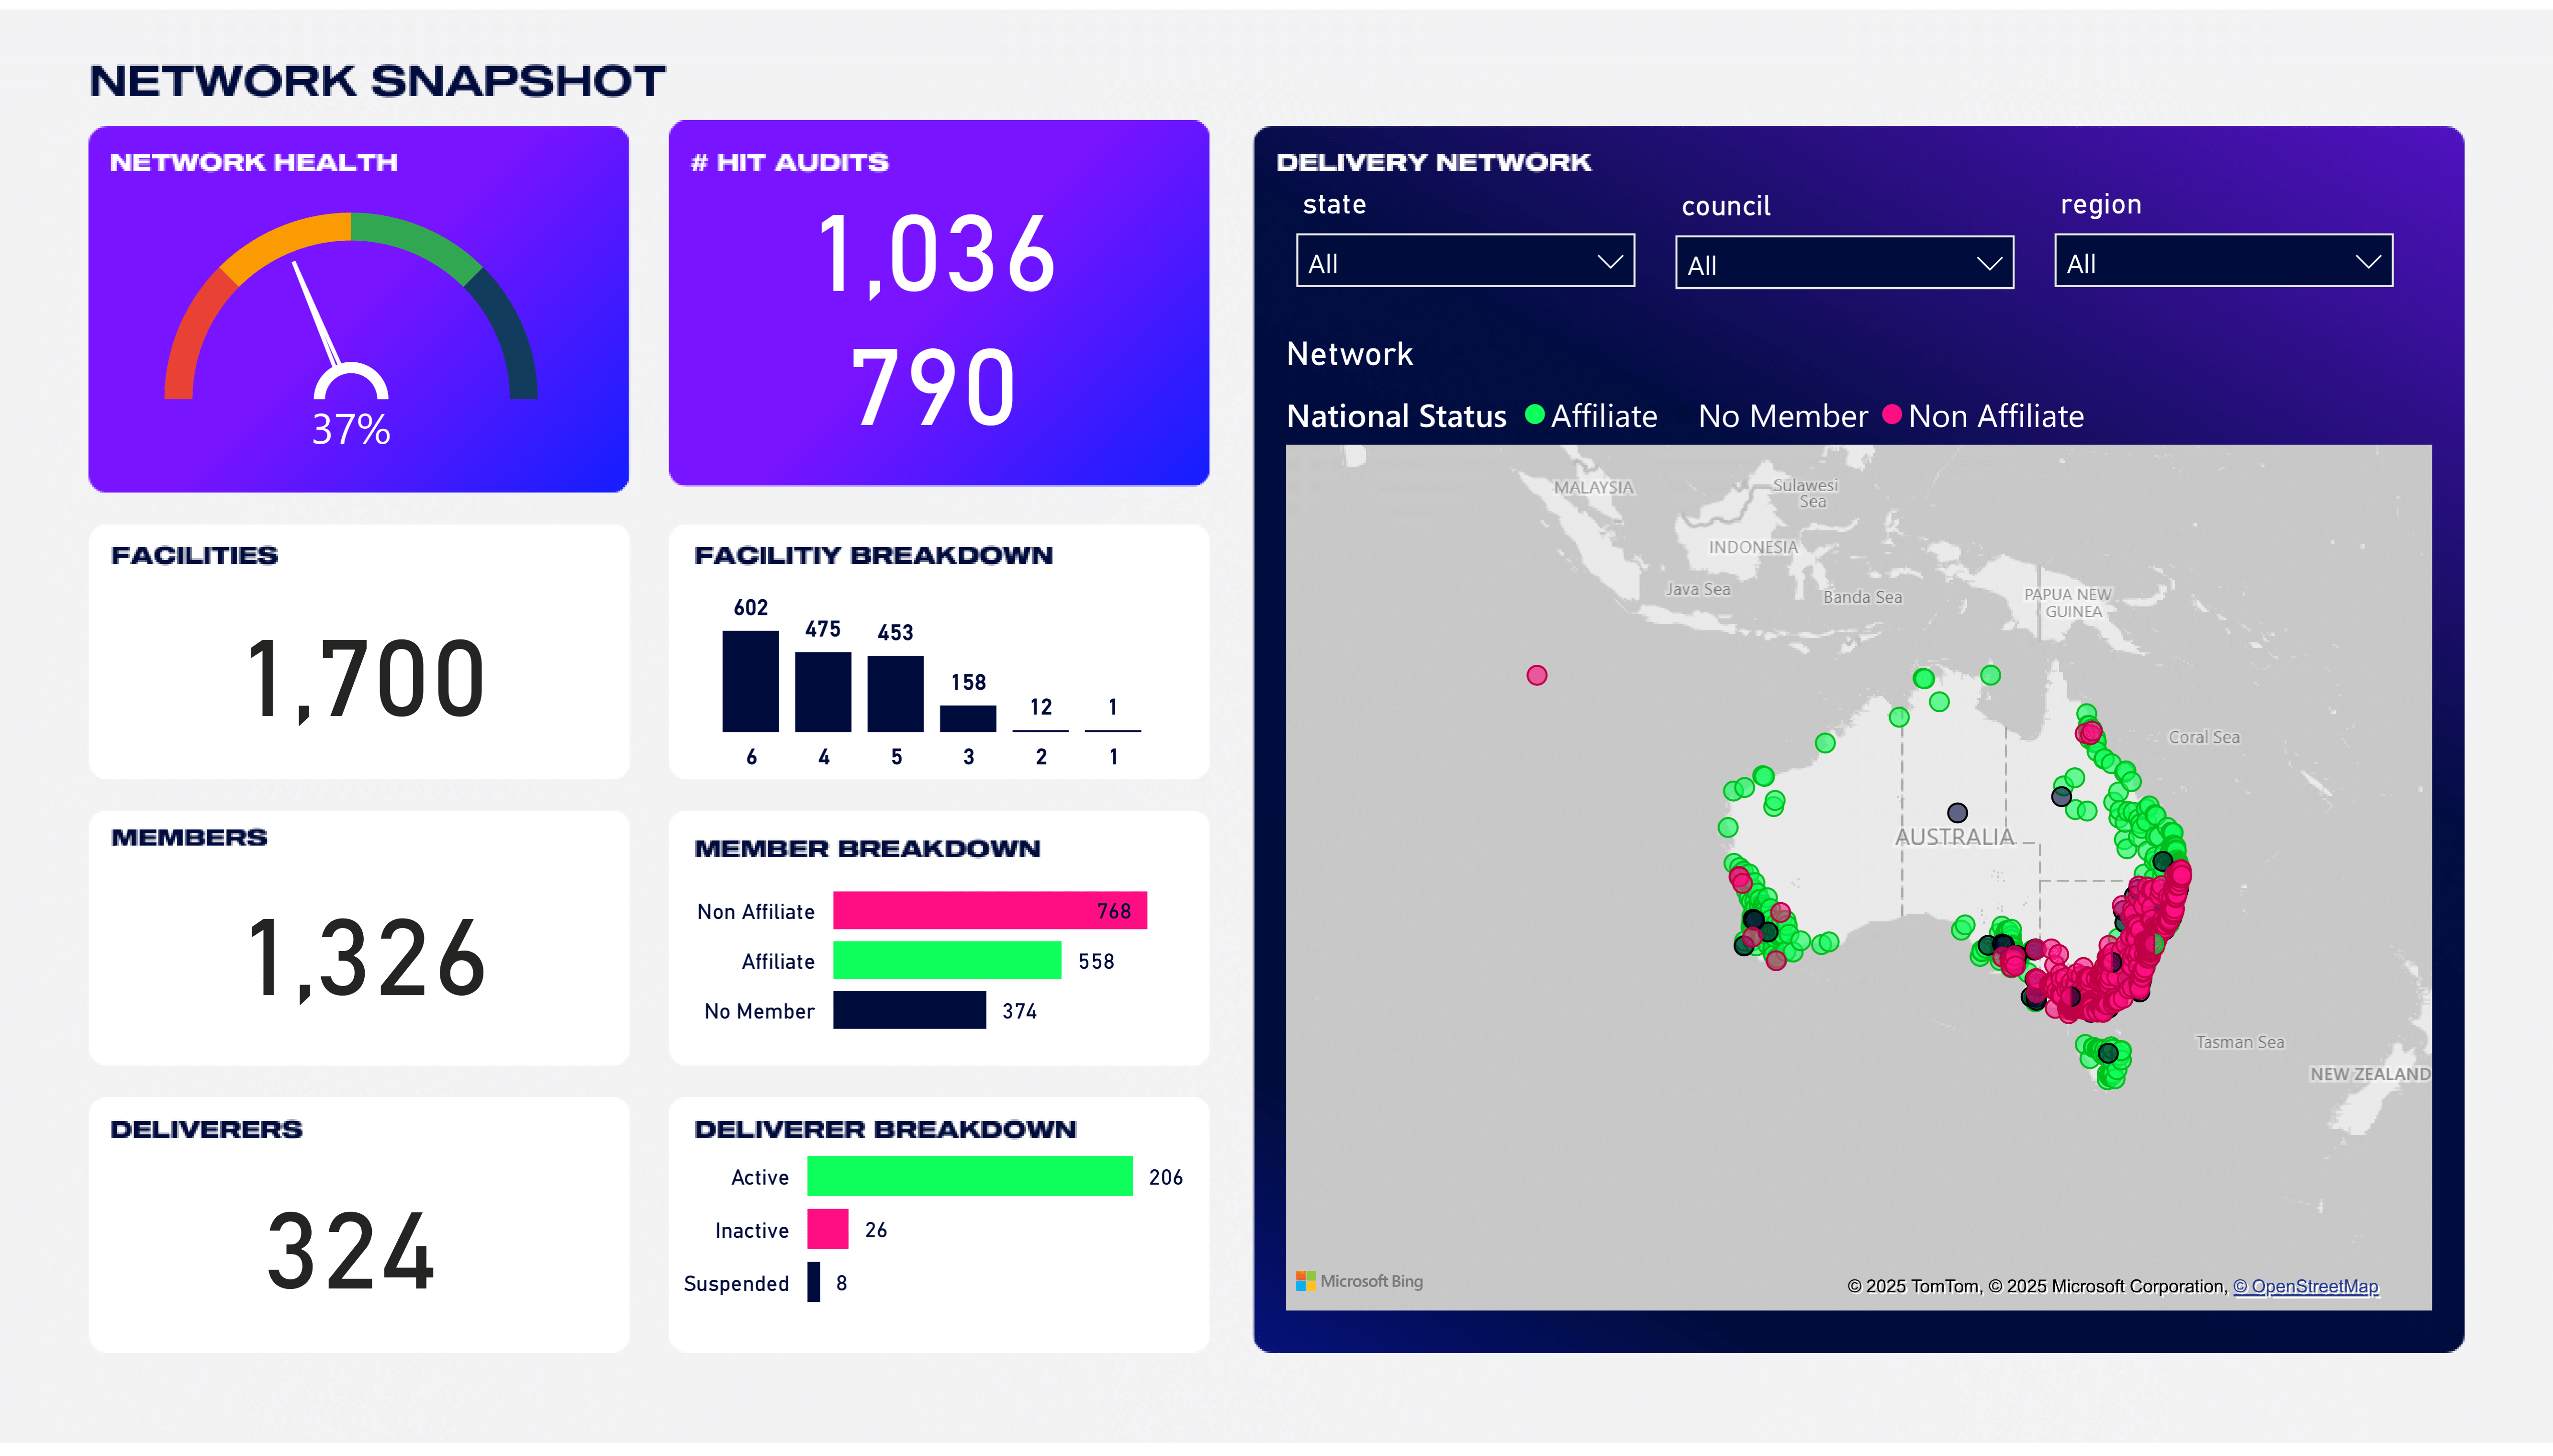Click the dark map point in central Australia
2553x1456 pixels.
[x=1957, y=813]
